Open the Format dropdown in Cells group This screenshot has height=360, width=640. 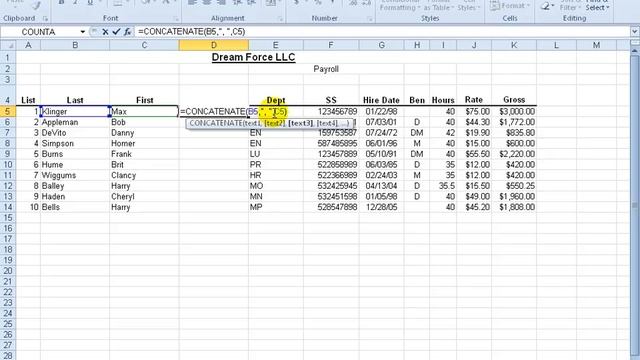tap(510, 6)
